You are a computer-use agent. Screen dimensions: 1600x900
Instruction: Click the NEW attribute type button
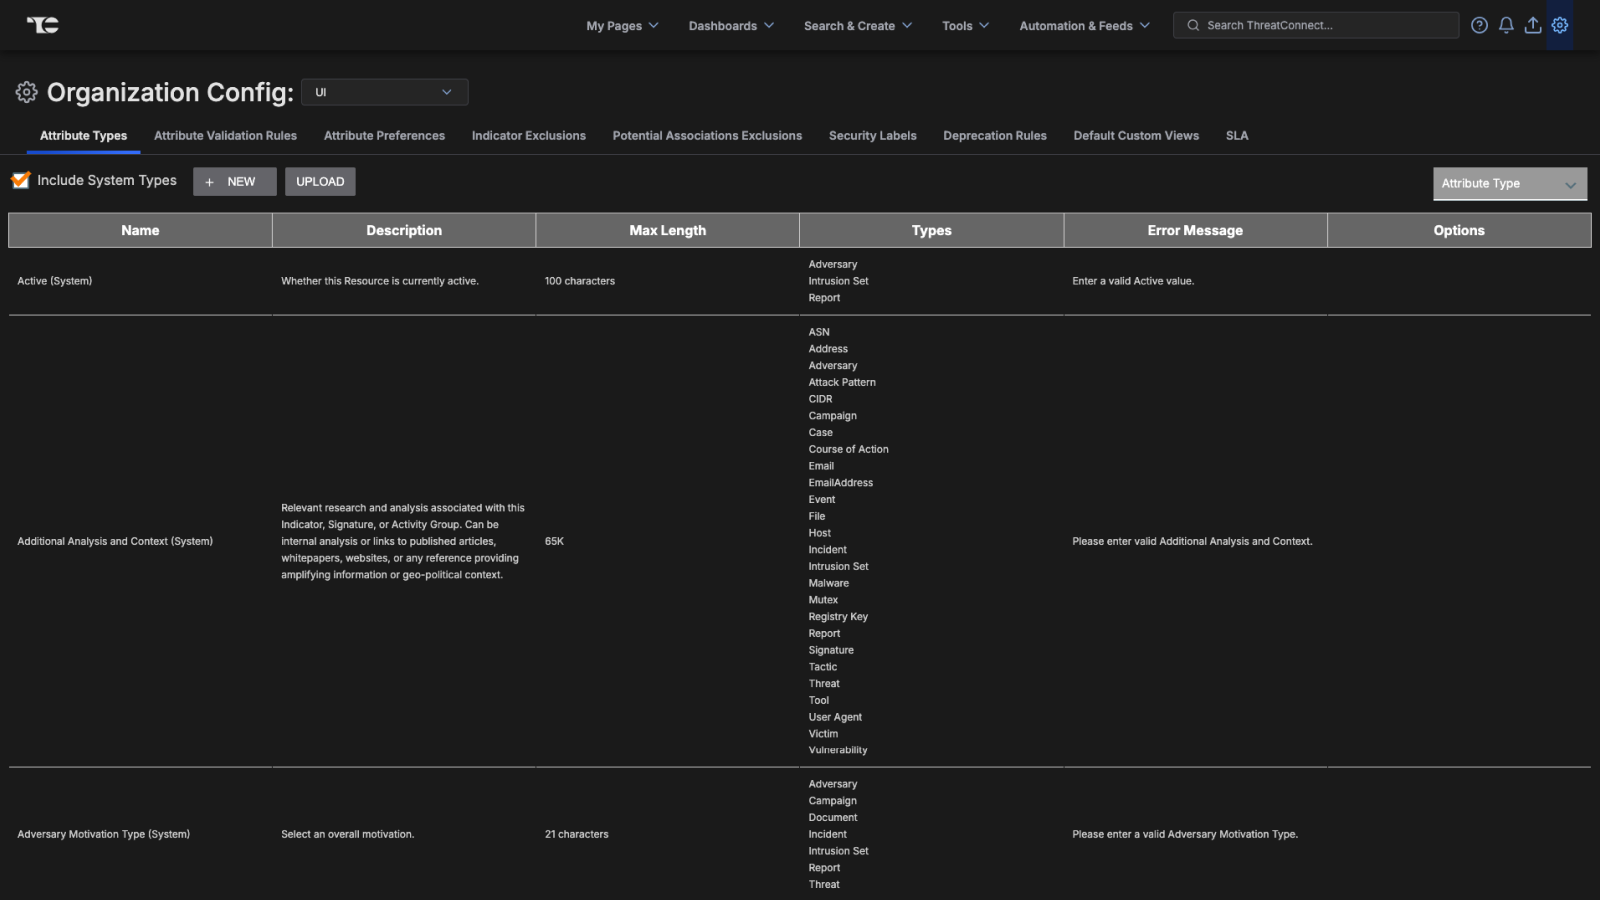tap(234, 181)
